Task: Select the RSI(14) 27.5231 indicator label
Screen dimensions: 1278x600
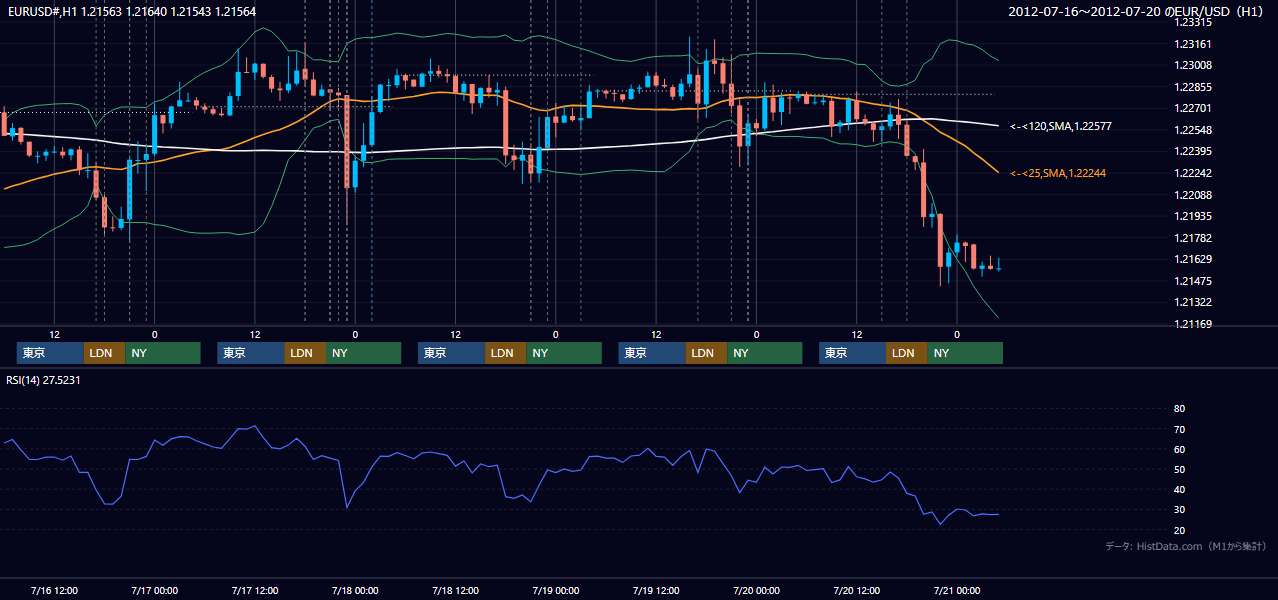Action: pos(43,380)
